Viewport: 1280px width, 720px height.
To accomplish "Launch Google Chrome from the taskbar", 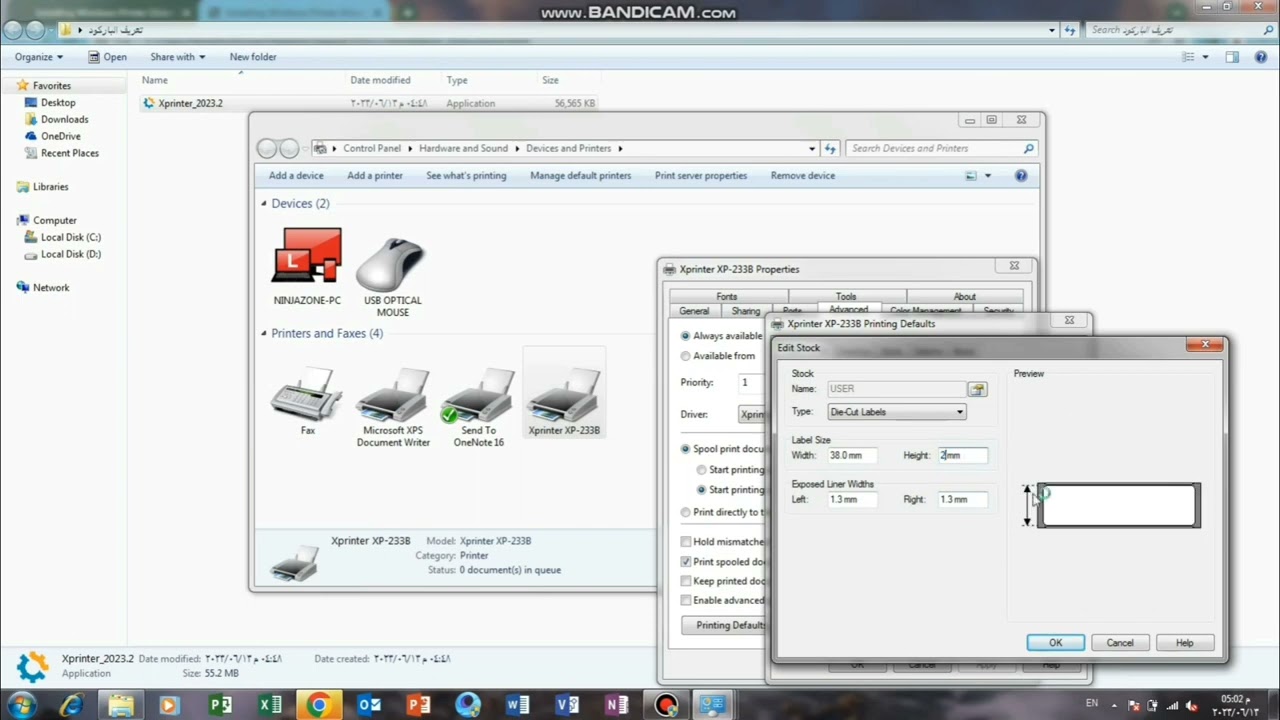I will tap(318, 705).
